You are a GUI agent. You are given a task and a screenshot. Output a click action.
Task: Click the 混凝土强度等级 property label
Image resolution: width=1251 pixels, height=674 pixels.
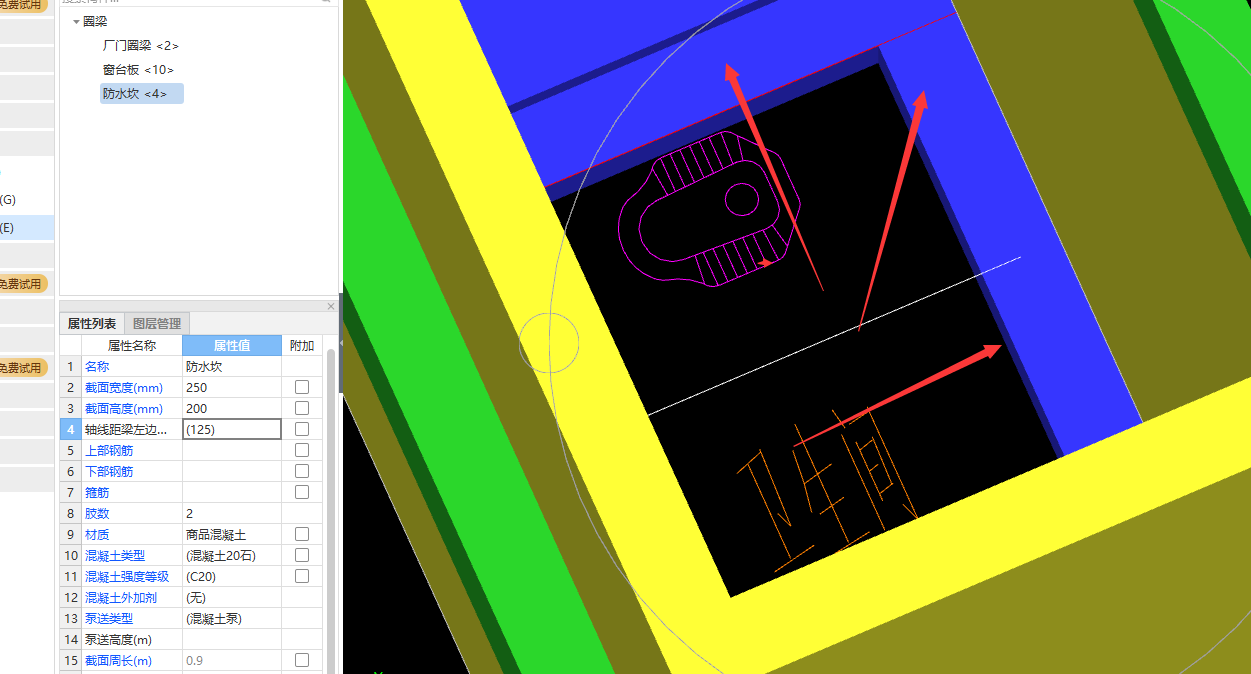coord(127,577)
